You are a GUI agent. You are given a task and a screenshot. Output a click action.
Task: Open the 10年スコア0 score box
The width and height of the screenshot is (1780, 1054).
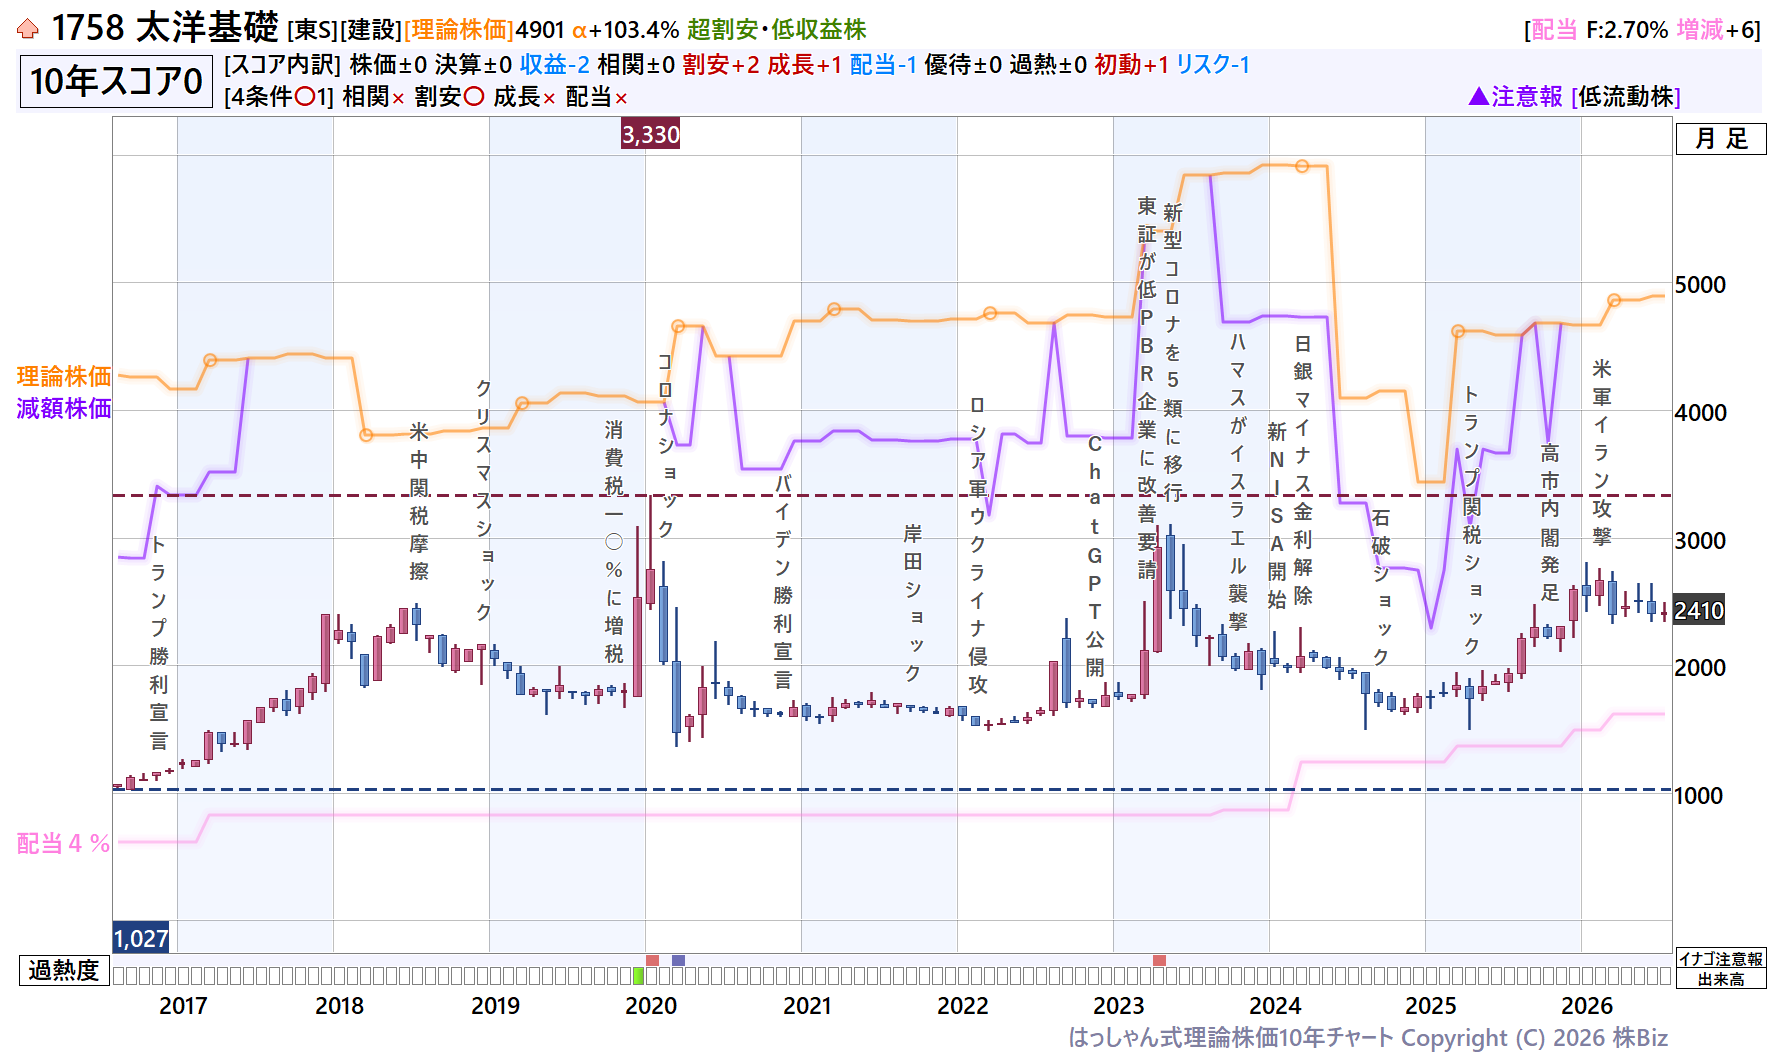pyautogui.click(x=116, y=81)
